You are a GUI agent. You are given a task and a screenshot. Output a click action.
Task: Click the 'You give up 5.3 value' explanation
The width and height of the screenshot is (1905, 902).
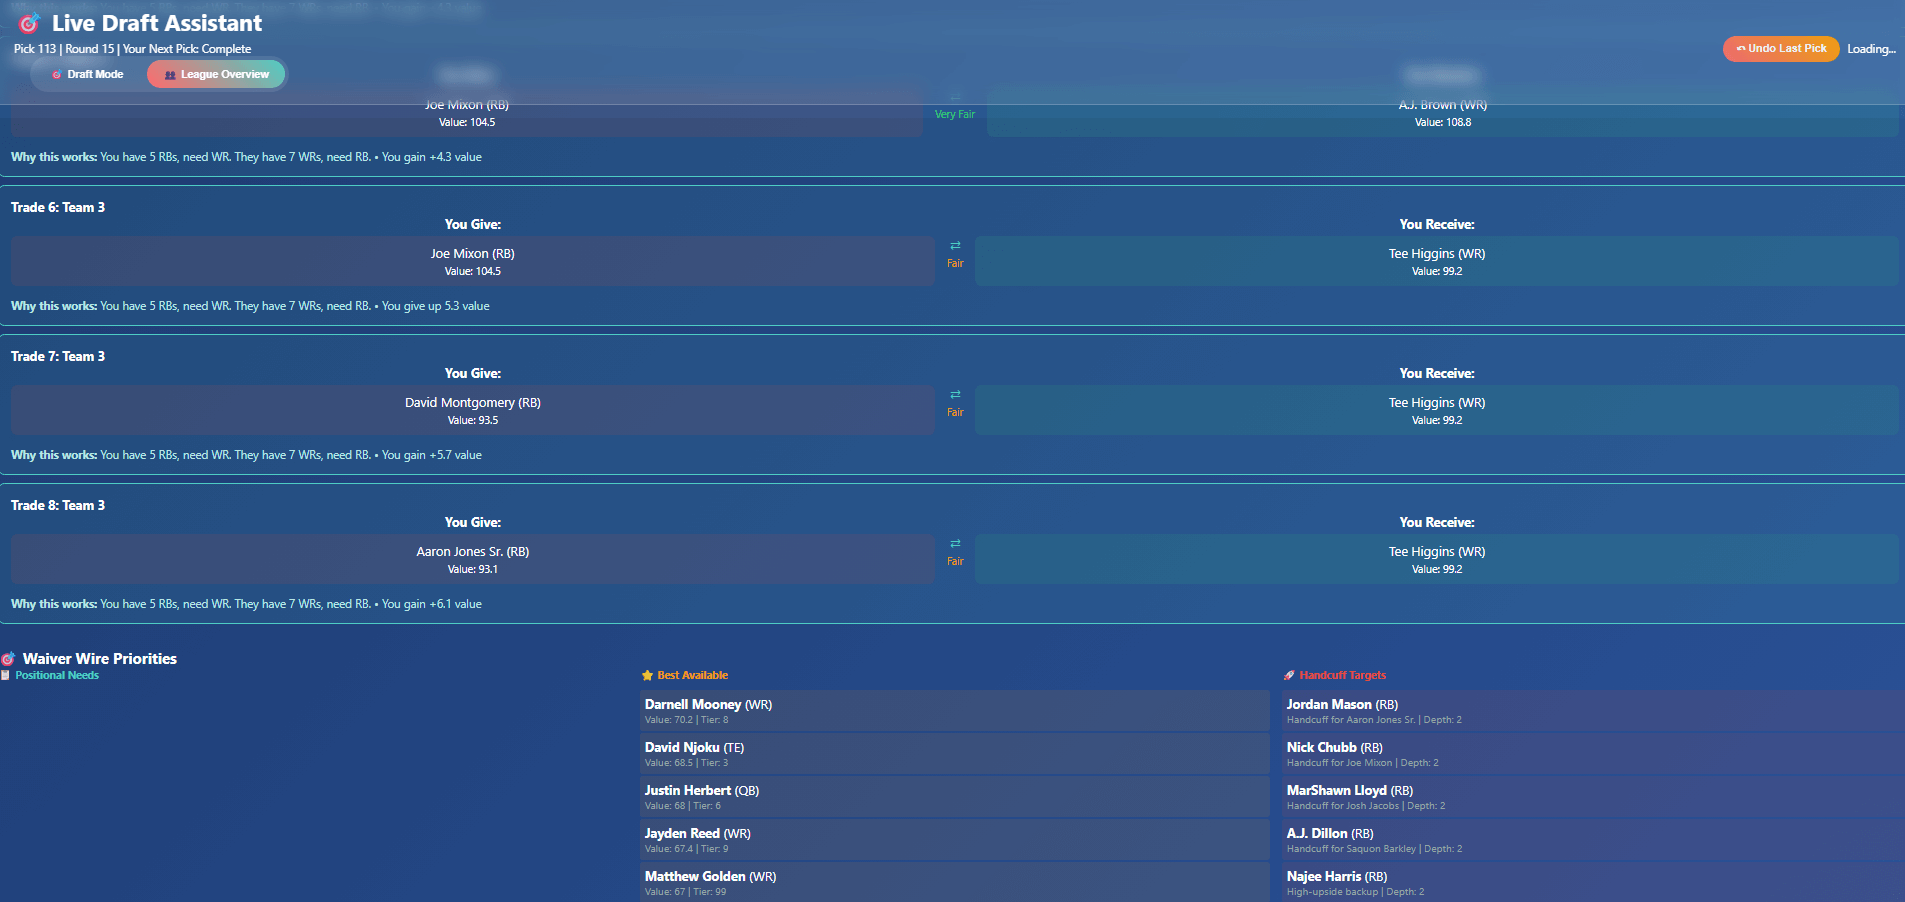click(x=436, y=306)
